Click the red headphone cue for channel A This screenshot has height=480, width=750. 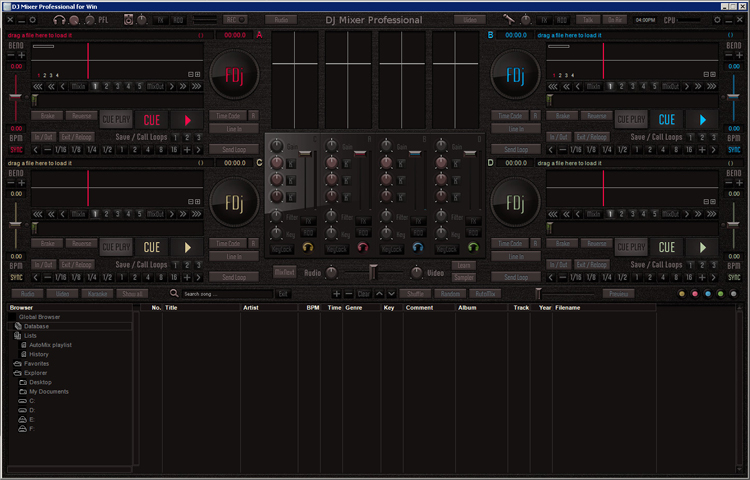(x=363, y=247)
